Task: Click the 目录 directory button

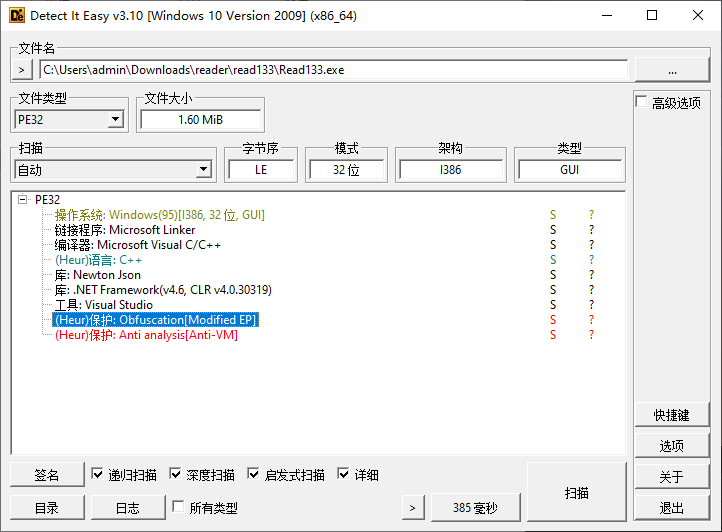Action: coord(47,508)
